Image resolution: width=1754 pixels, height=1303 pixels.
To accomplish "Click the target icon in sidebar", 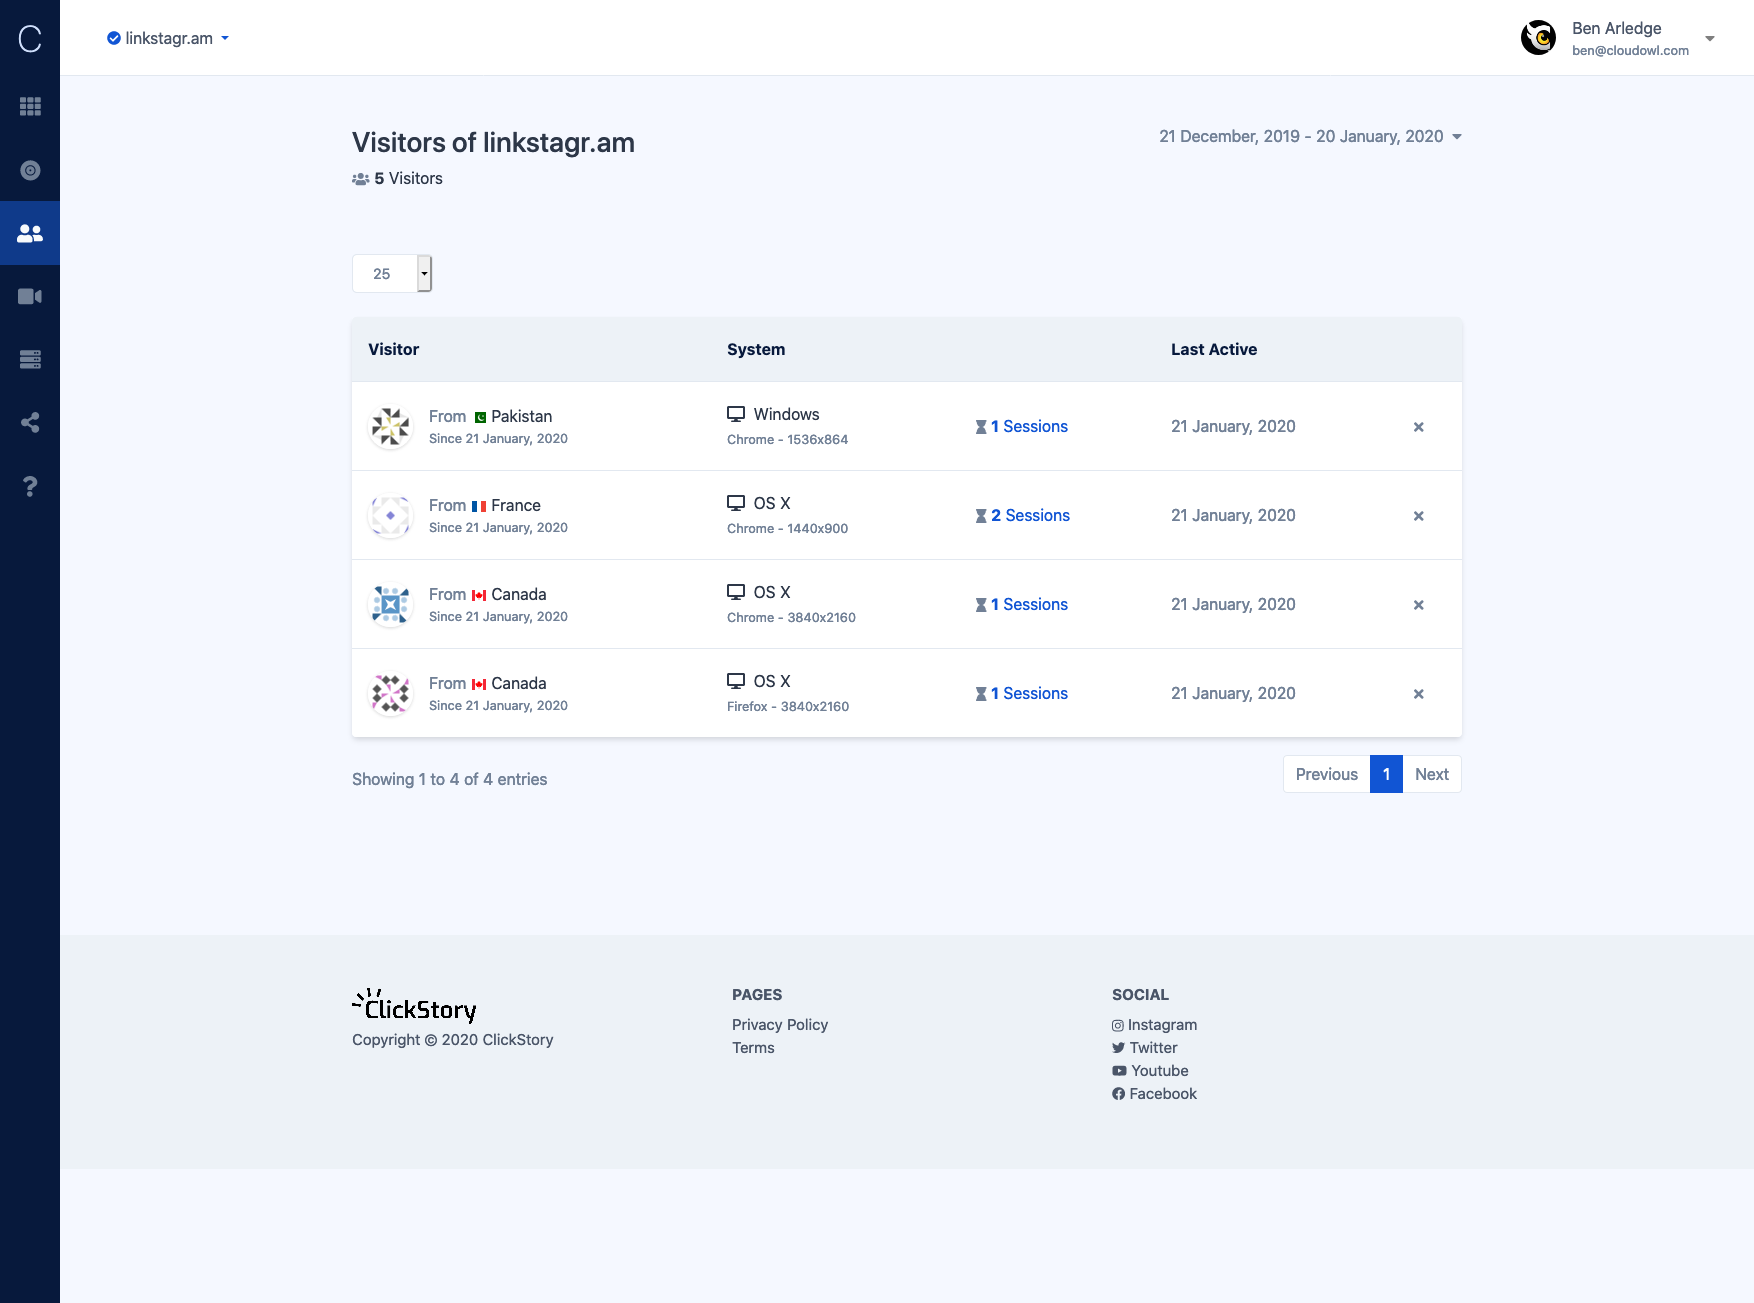I will click(30, 170).
